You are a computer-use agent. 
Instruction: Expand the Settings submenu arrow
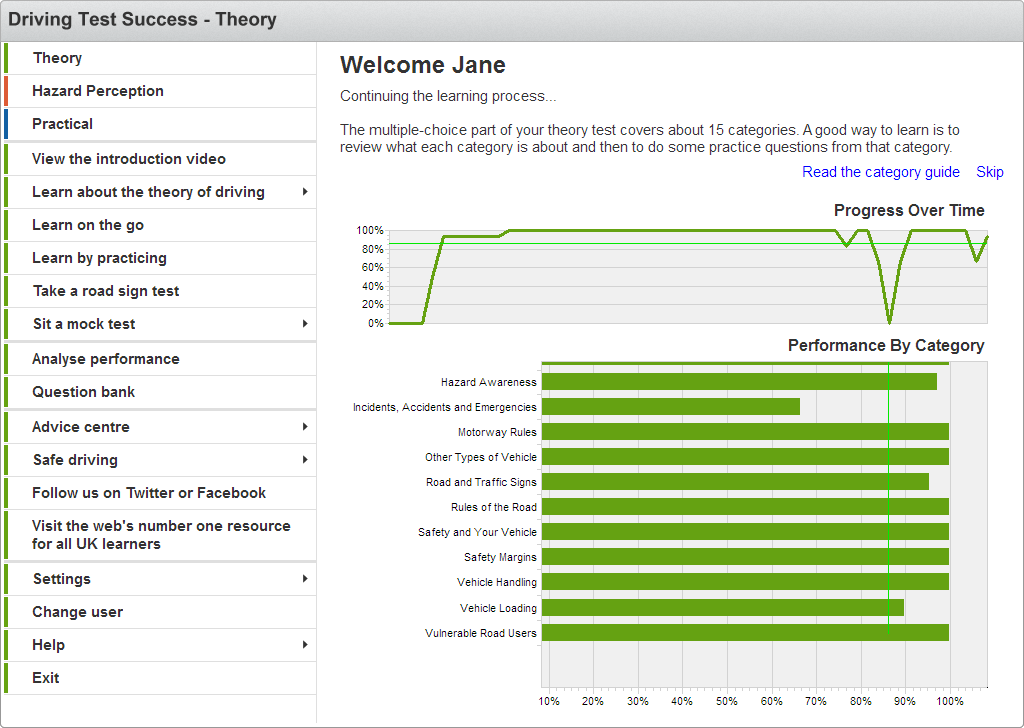pos(304,579)
